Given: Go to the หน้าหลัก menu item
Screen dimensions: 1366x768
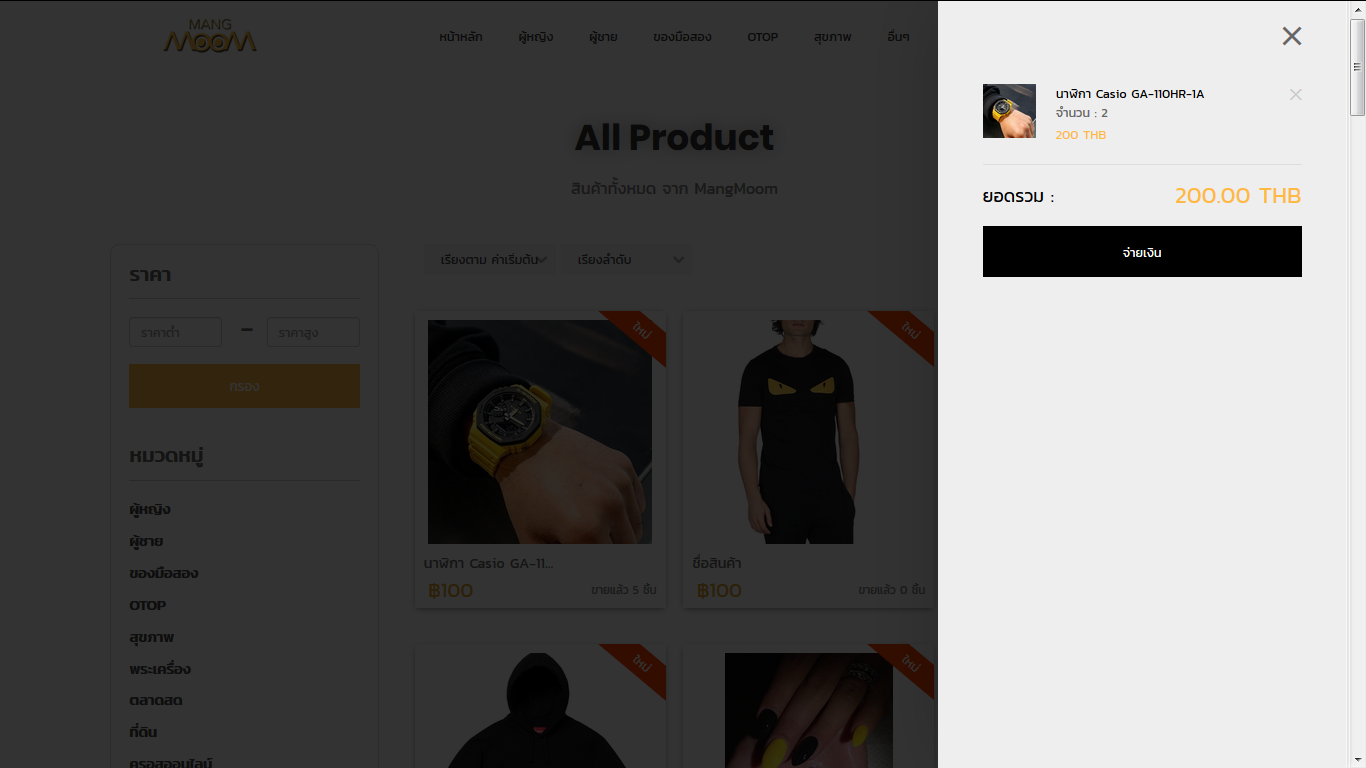Looking at the screenshot, I should pos(461,37).
